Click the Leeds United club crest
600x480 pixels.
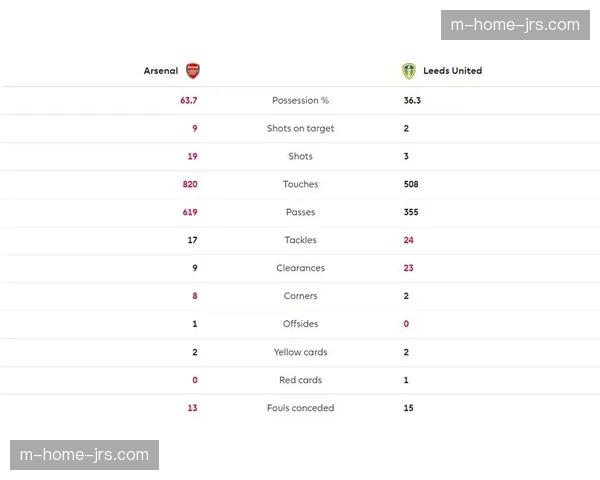[x=407, y=71]
